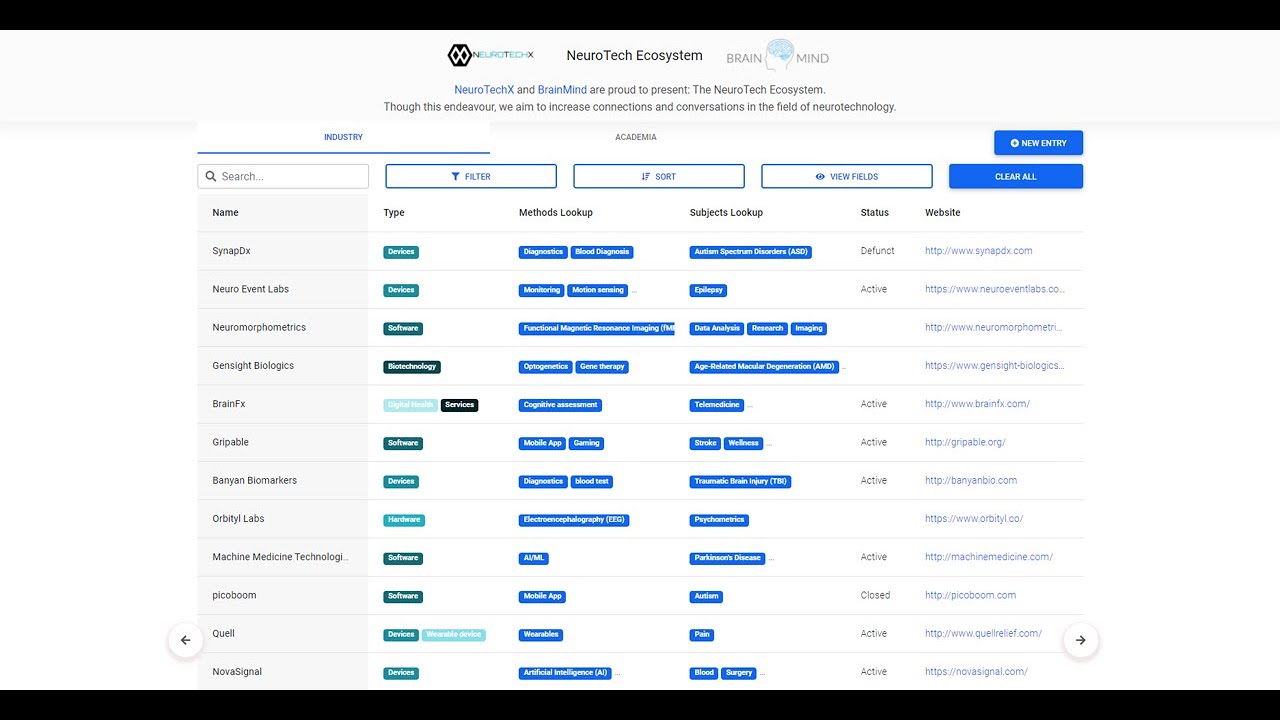This screenshot has height=720, width=1280.
Task: Open the quellrelief.com website link
Action: [984, 633]
